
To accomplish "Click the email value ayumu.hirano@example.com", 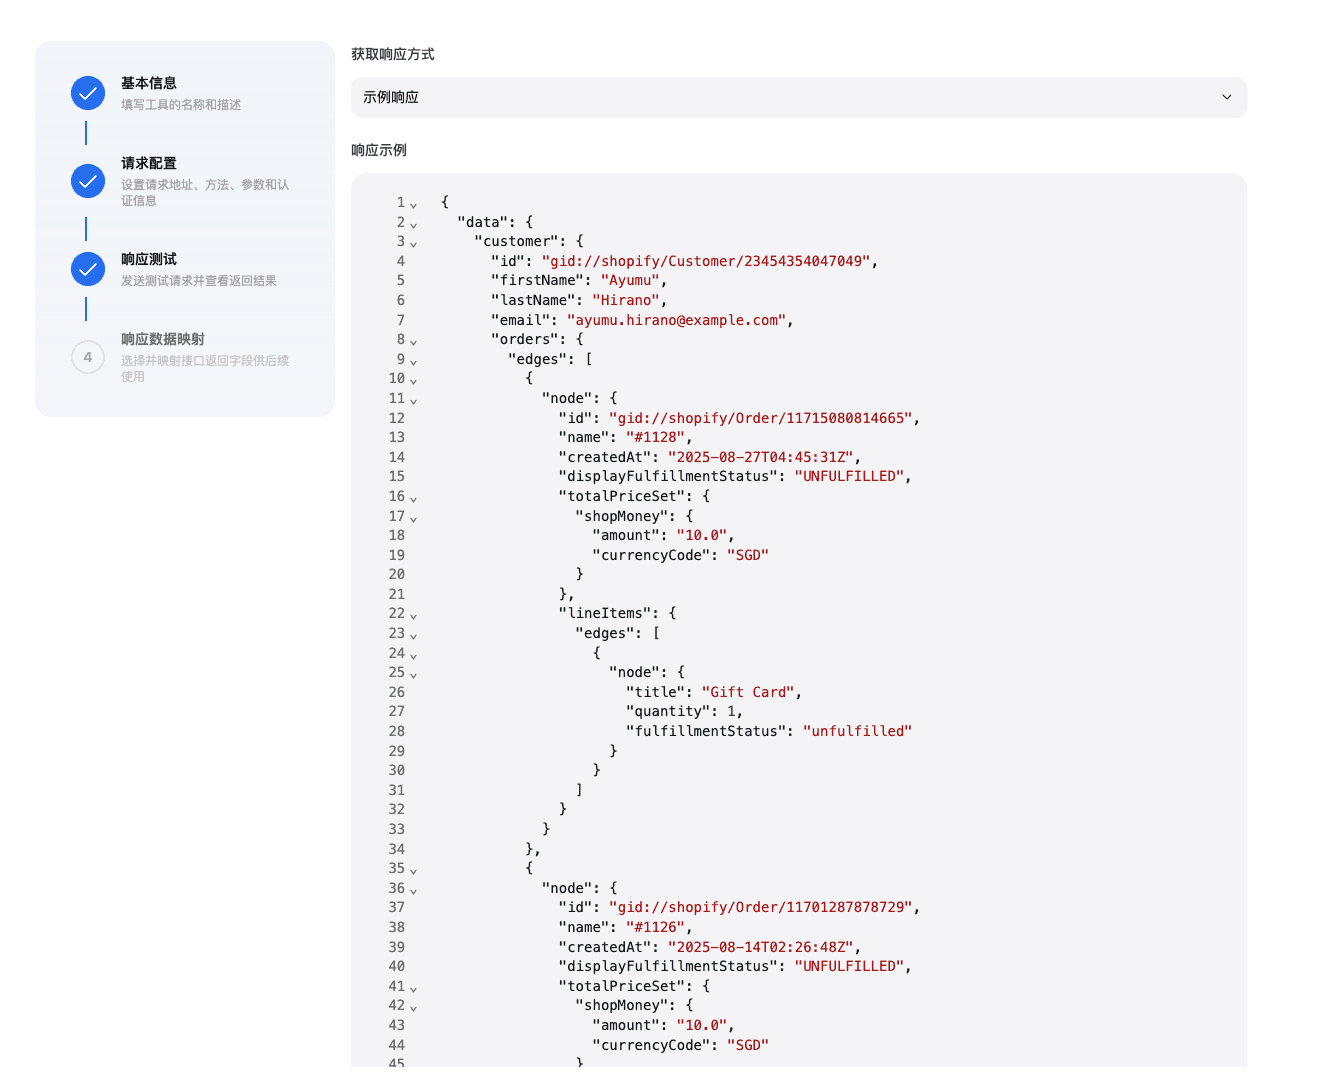I will click(677, 320).
